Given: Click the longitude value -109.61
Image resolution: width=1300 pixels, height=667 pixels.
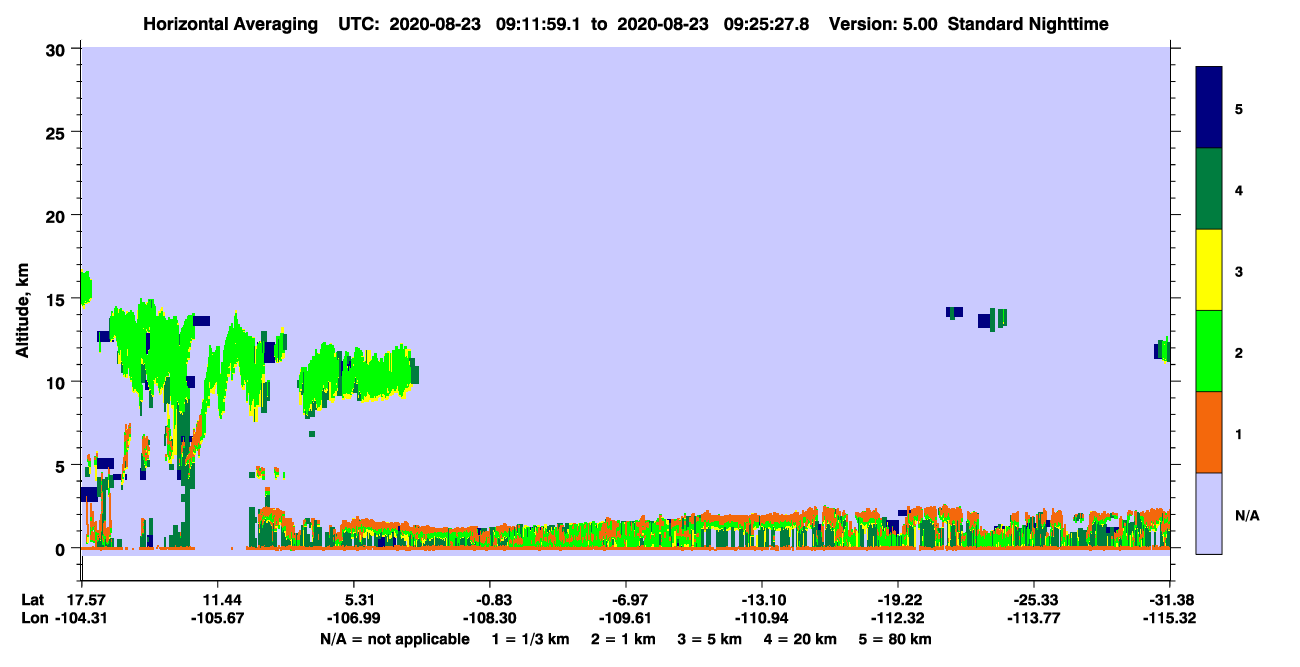Looking at the screenshot, I should click(625, 618).
